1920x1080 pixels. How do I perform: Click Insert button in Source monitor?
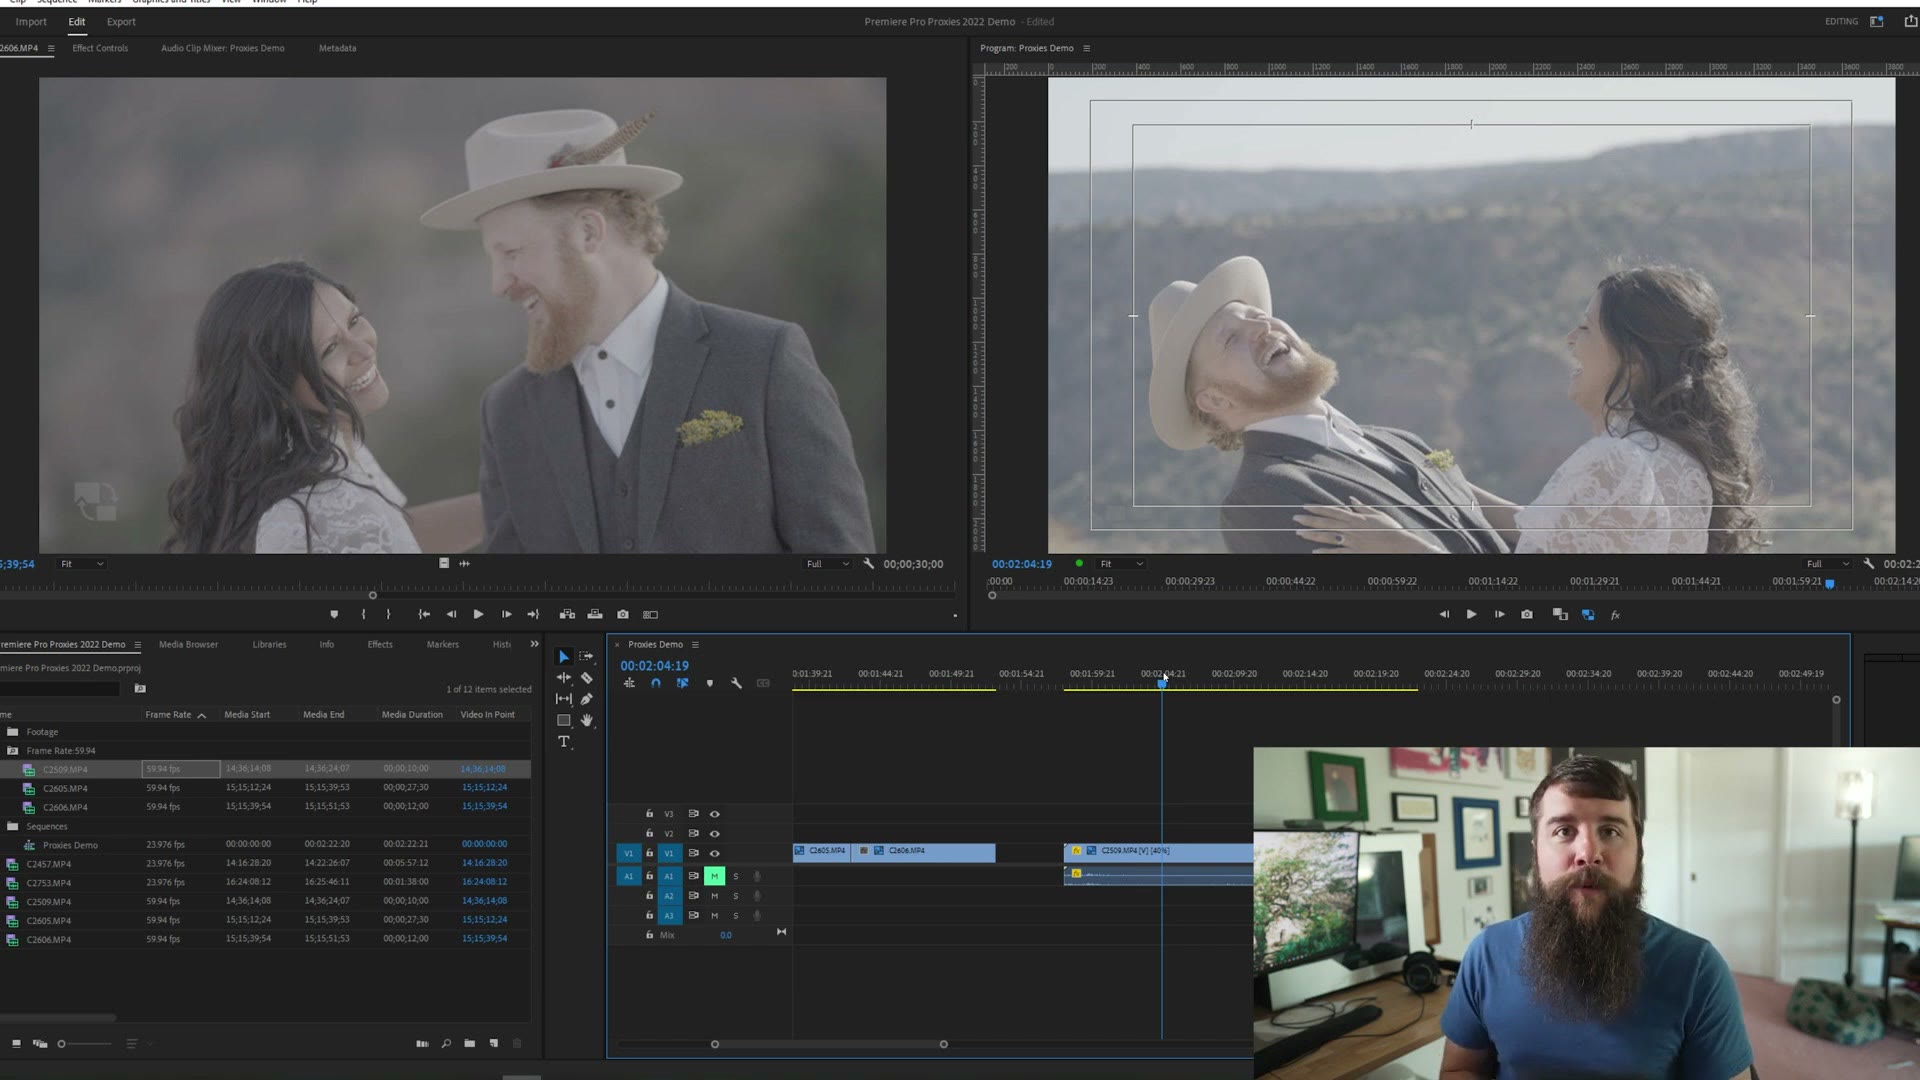click(567, 615)
